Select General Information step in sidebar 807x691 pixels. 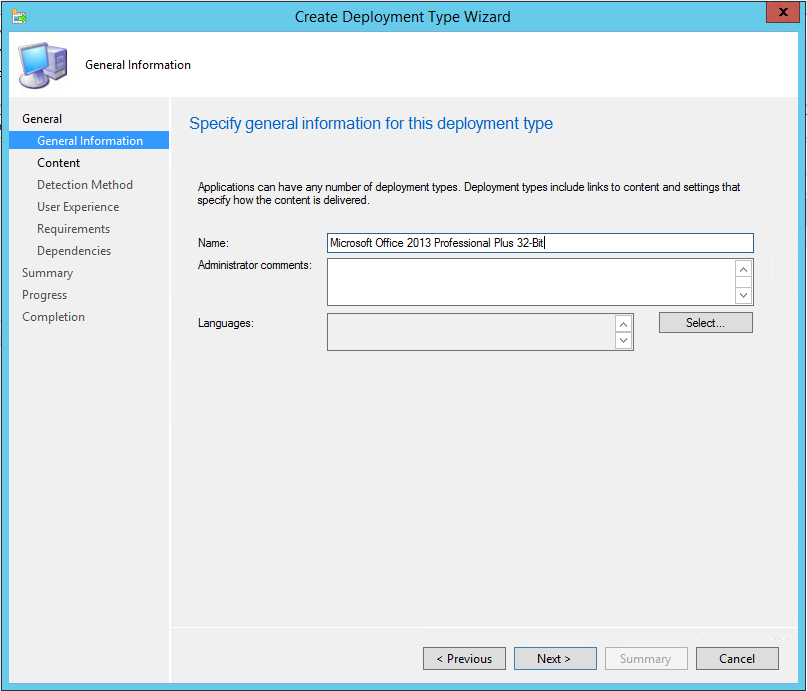90,141
